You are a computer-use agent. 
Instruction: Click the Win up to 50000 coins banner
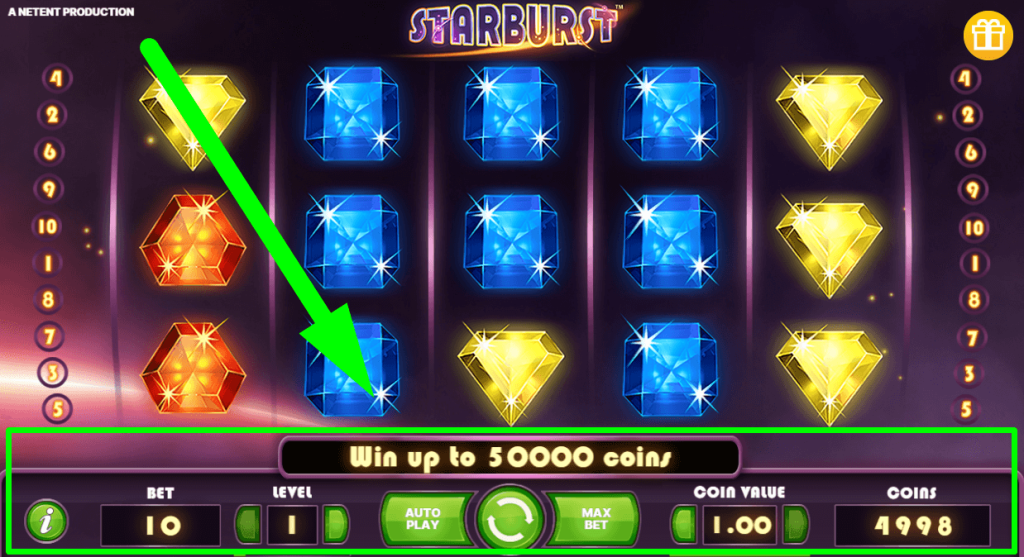point(510,456)
